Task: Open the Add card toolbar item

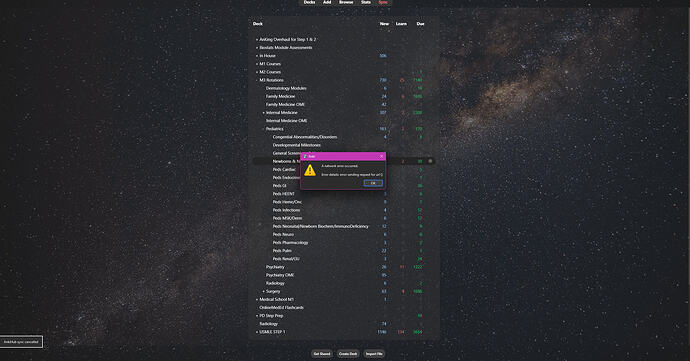Action: 327,2
